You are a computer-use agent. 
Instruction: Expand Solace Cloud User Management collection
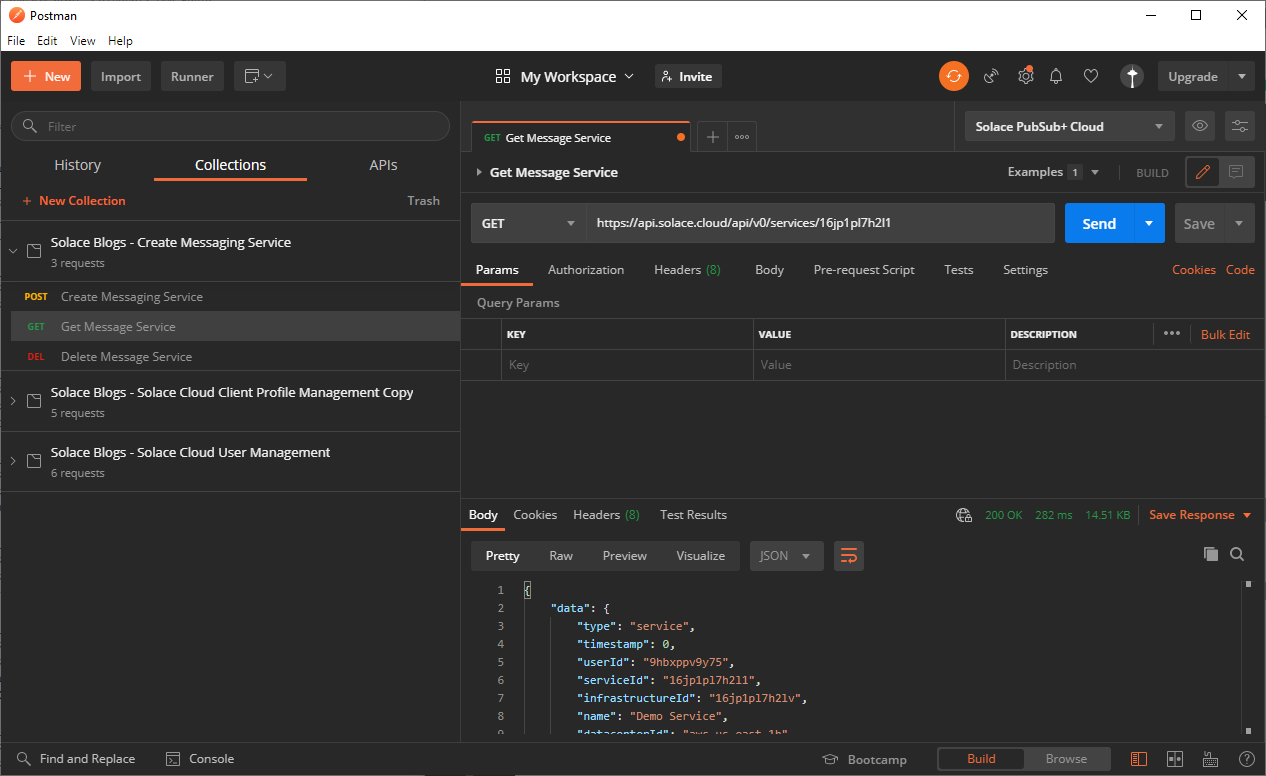[x=13, y=461]
